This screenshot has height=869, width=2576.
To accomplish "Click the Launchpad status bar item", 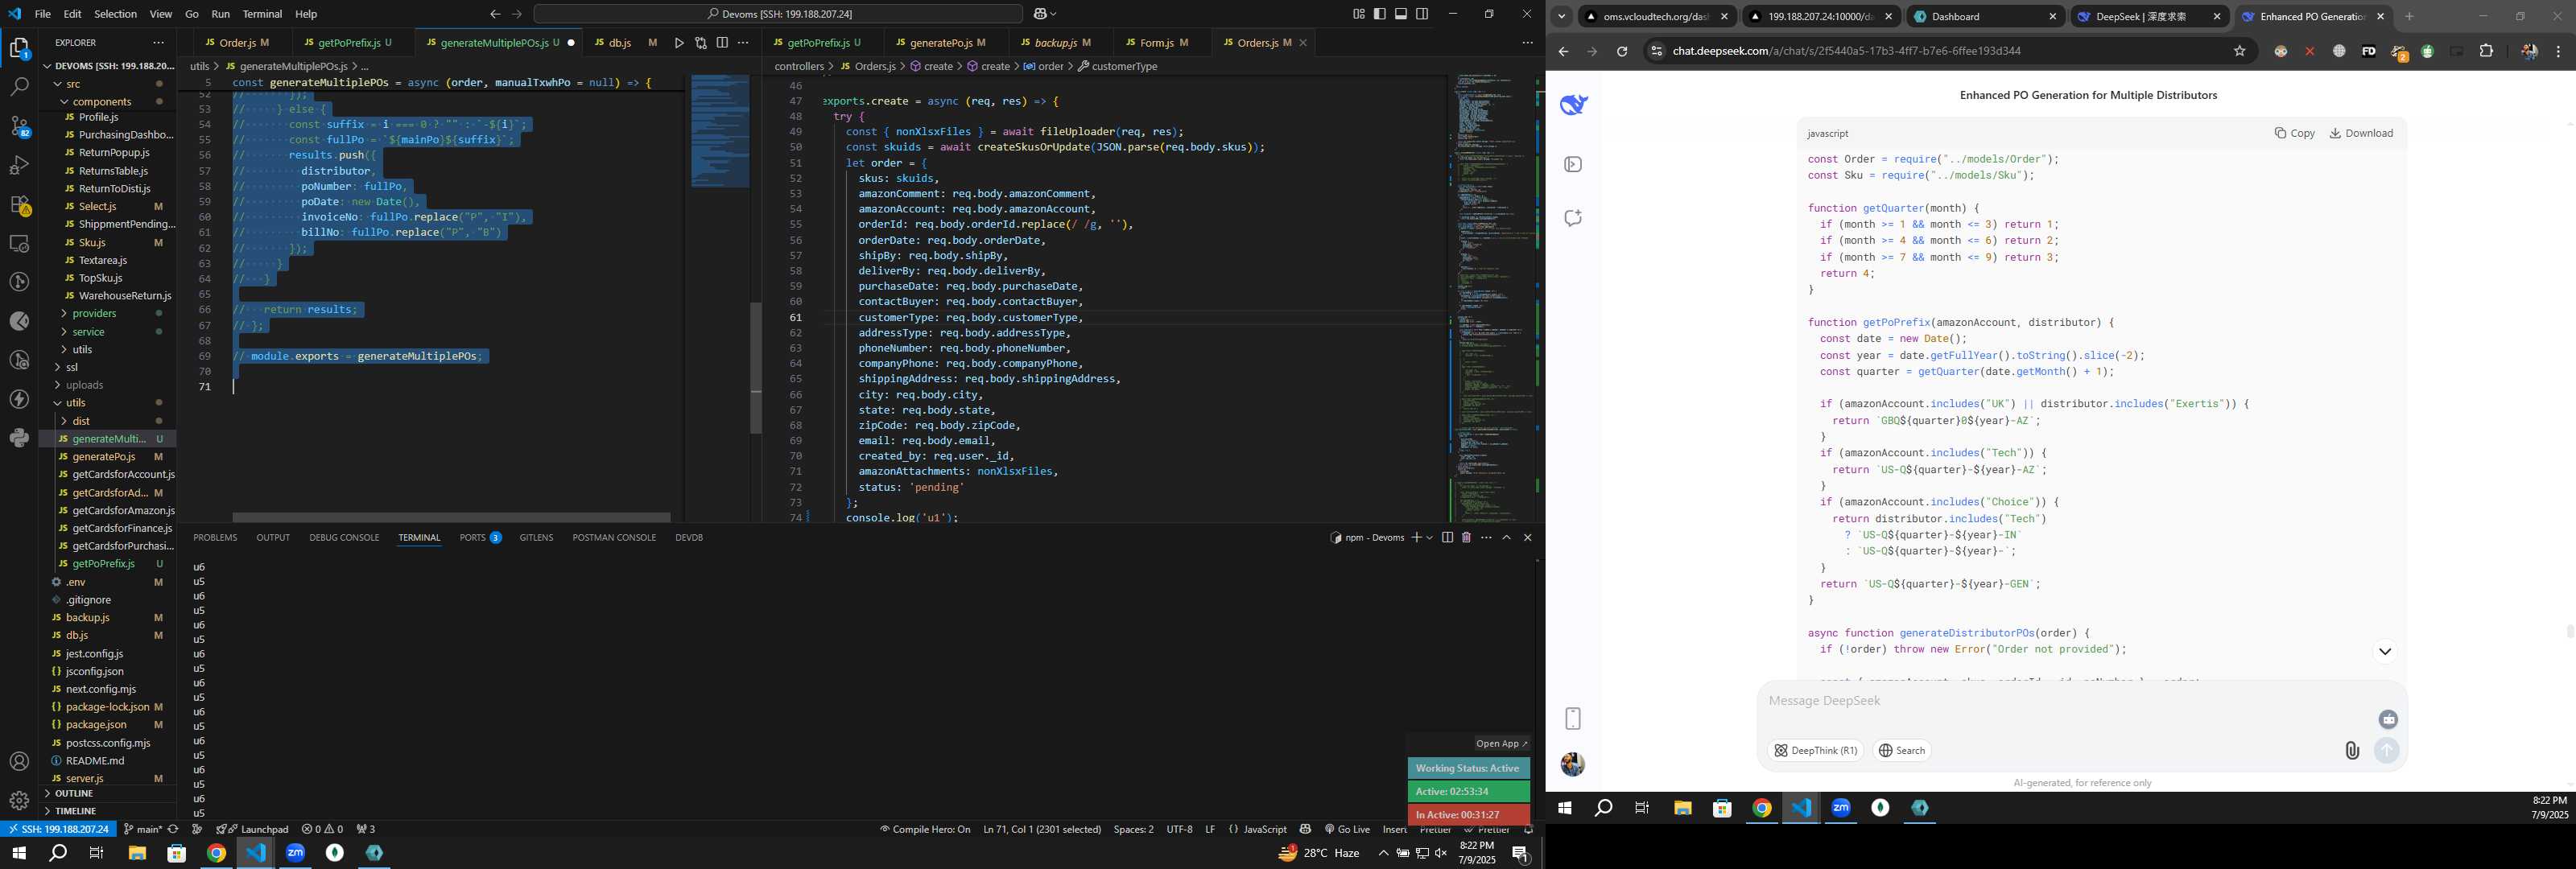I will coord(252,829).
